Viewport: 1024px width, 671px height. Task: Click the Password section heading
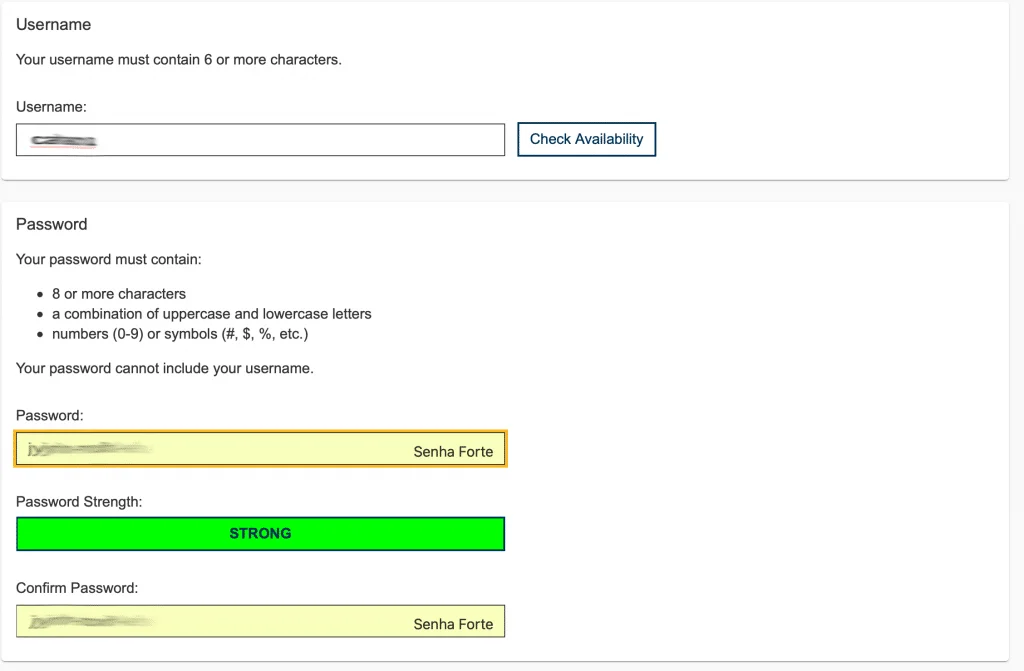coord(51,224)
